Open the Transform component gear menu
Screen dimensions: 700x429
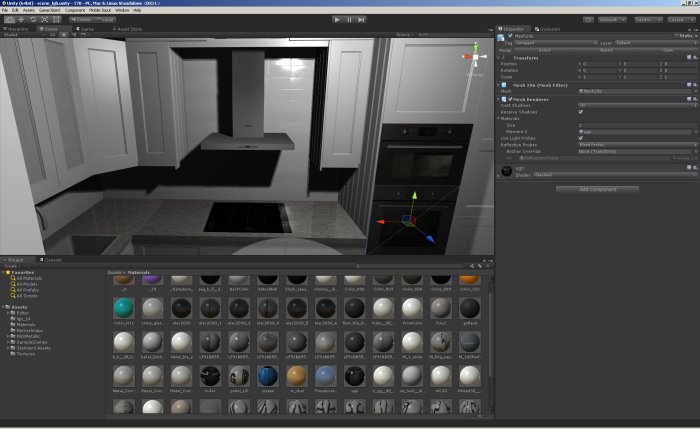[x=695, y=58]
